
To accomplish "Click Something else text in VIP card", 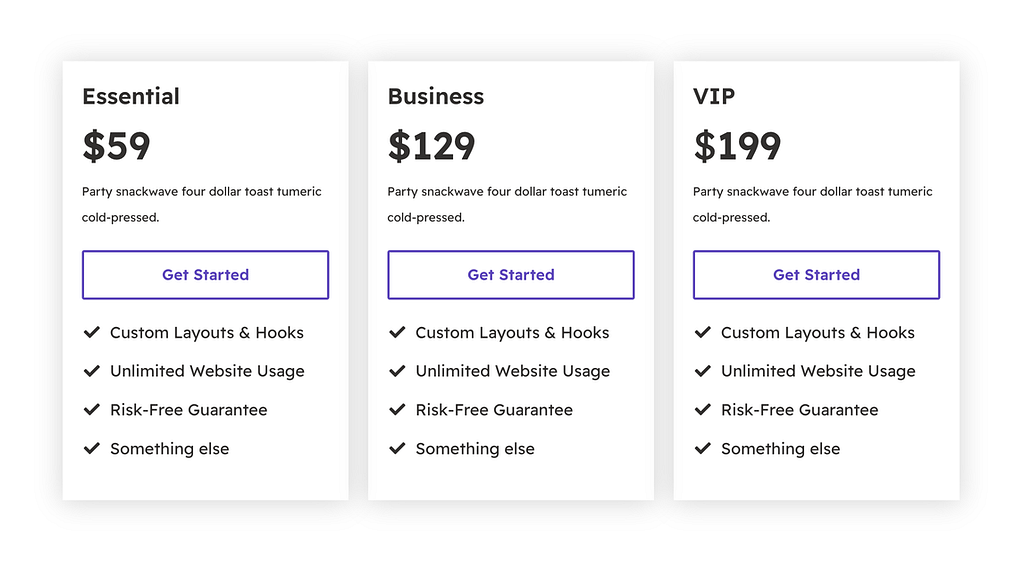I will coord(780,449).
